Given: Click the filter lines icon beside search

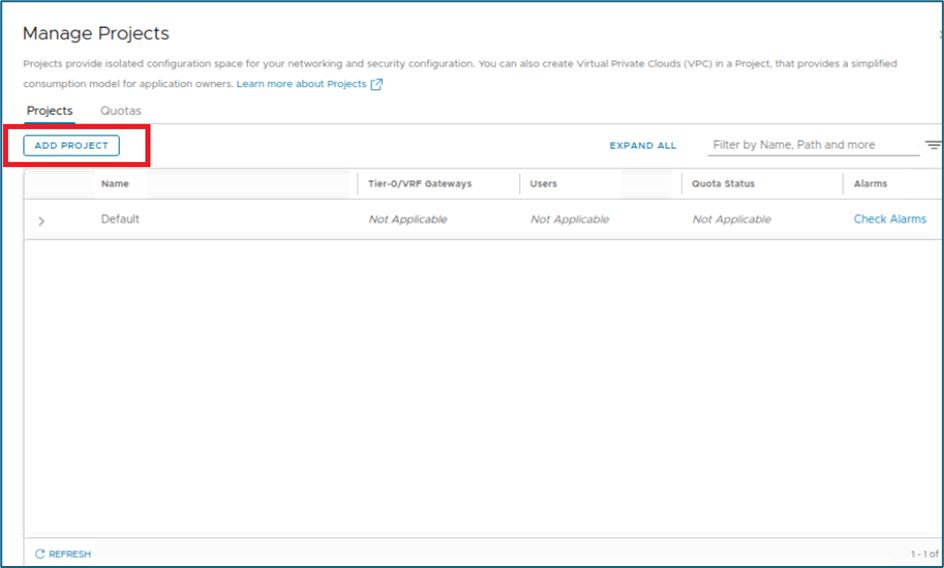Looking at the screenshot, I should pyautogui.click(x=933, y=145).
